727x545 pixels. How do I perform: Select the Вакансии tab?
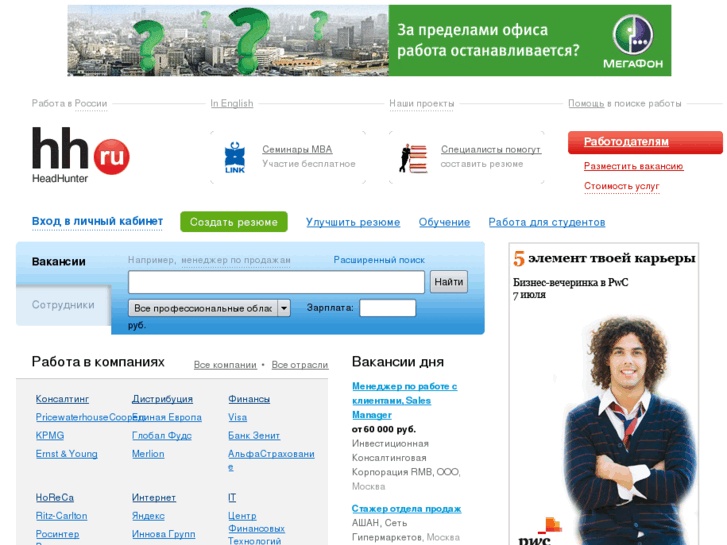point(58,262)
